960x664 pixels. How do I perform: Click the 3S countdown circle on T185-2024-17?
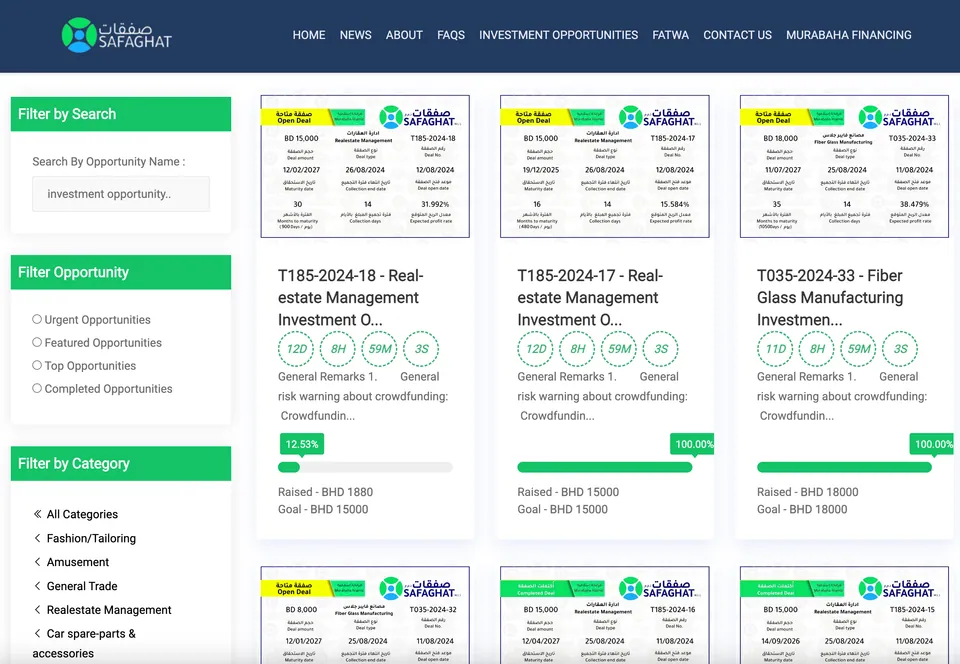[661, 349]
